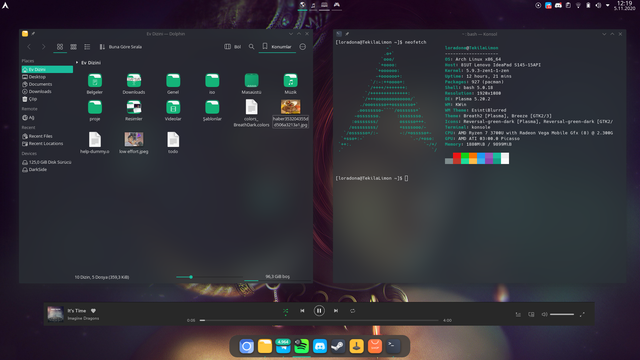The image size is (640, 360).
Task: Skip to the previous track
Action: point(302,311)
